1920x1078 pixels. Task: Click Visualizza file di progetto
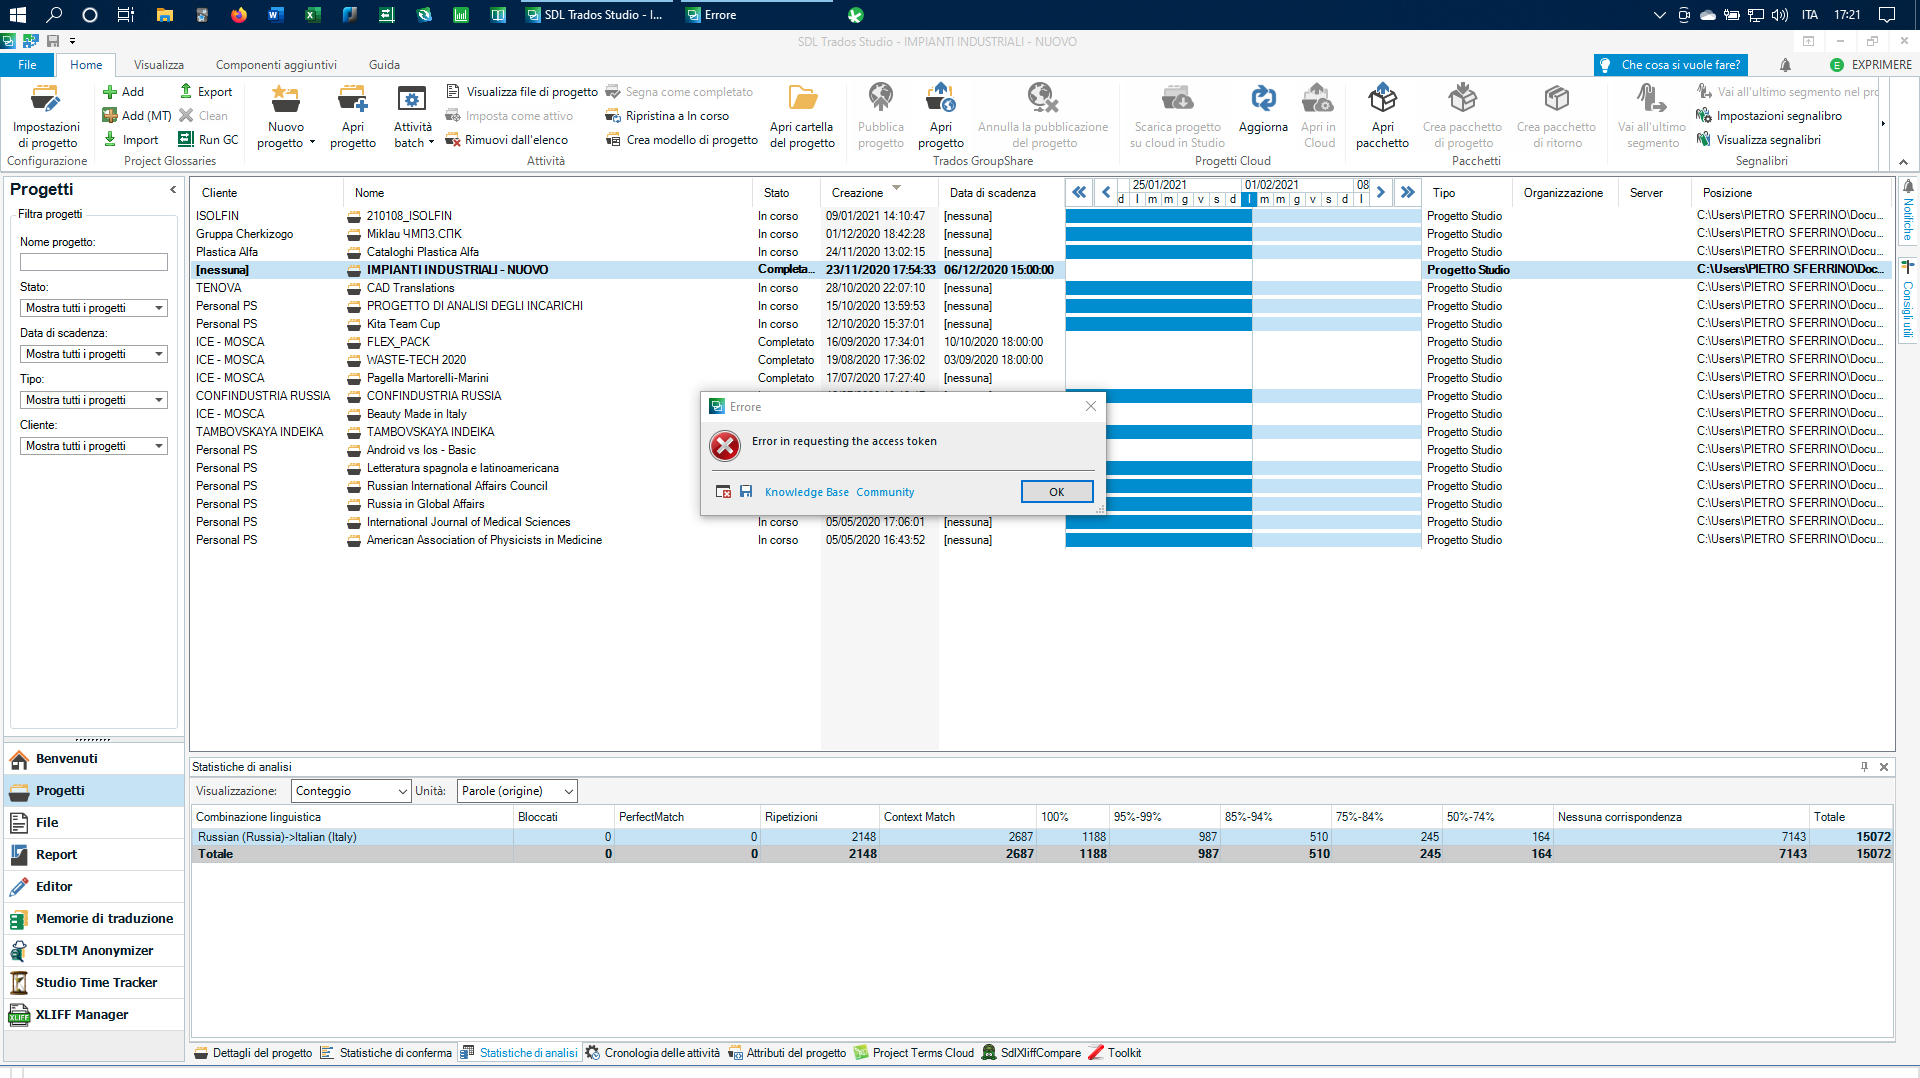(x=522, y=91)
